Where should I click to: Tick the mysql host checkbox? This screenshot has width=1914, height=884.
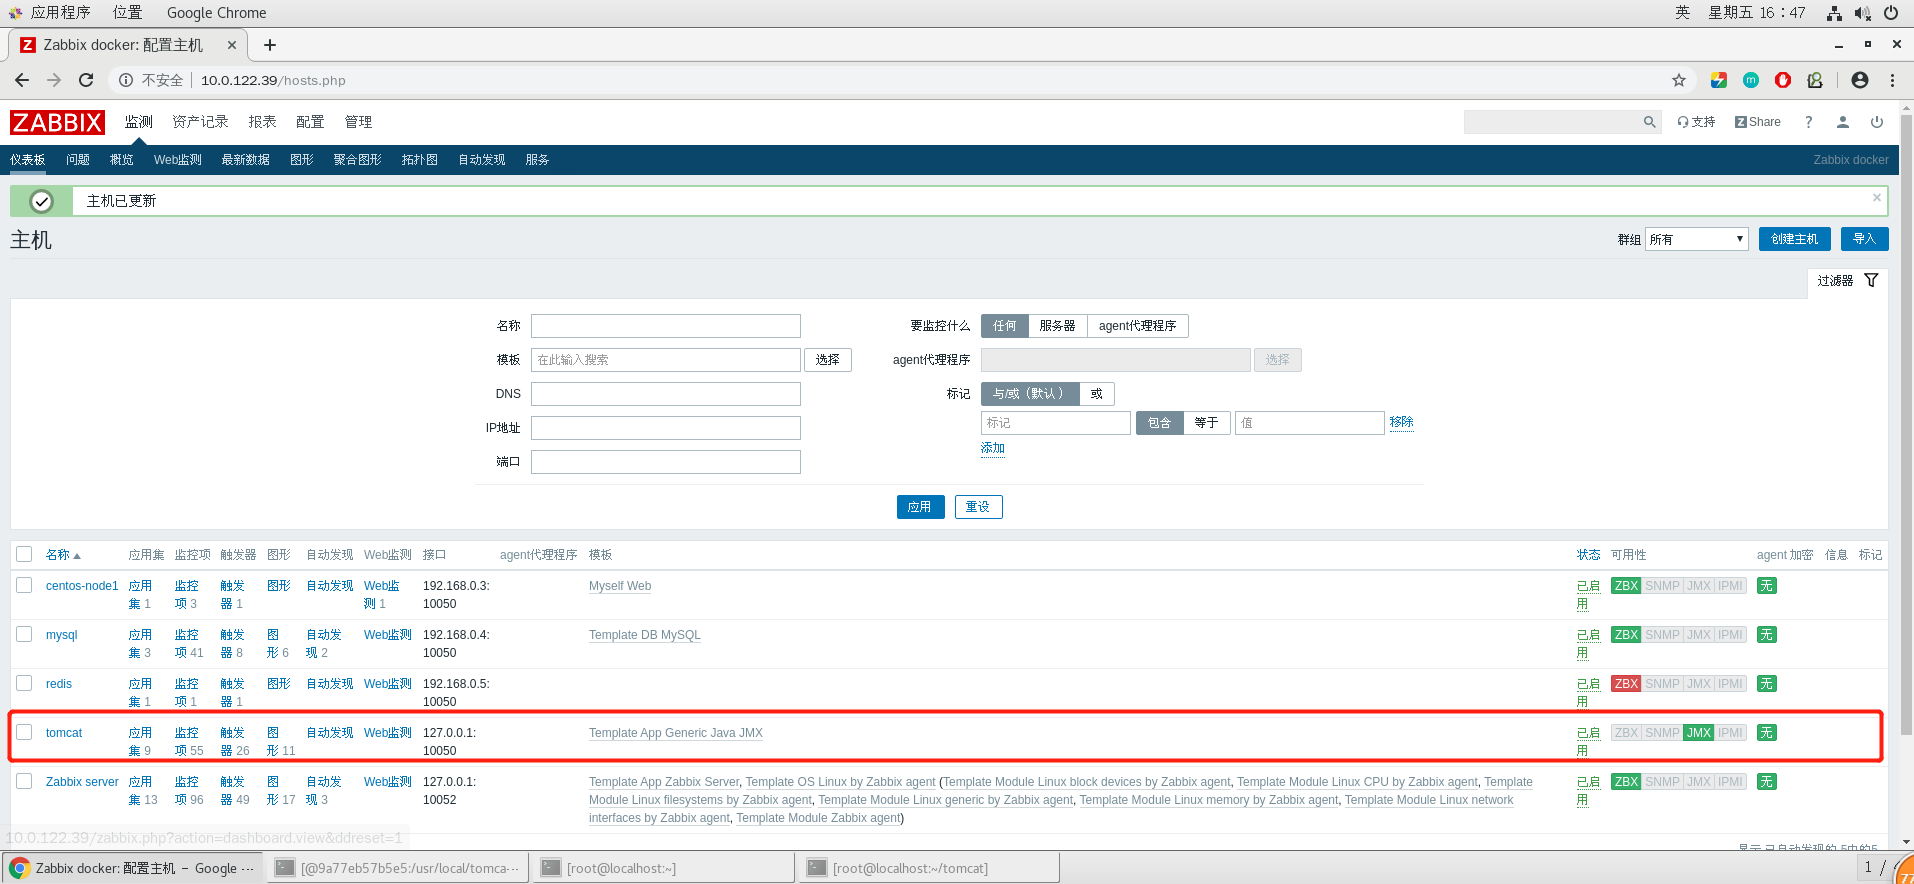(x=24, y=634)
